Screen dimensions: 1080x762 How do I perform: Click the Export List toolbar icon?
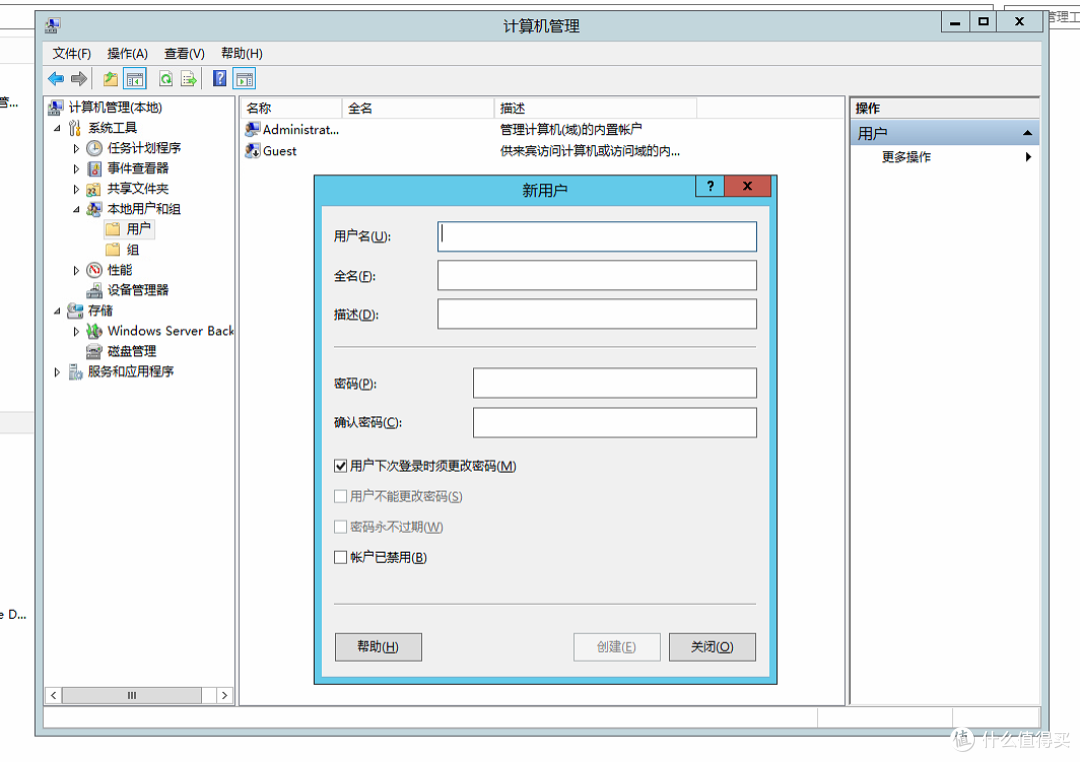[186, 78]
